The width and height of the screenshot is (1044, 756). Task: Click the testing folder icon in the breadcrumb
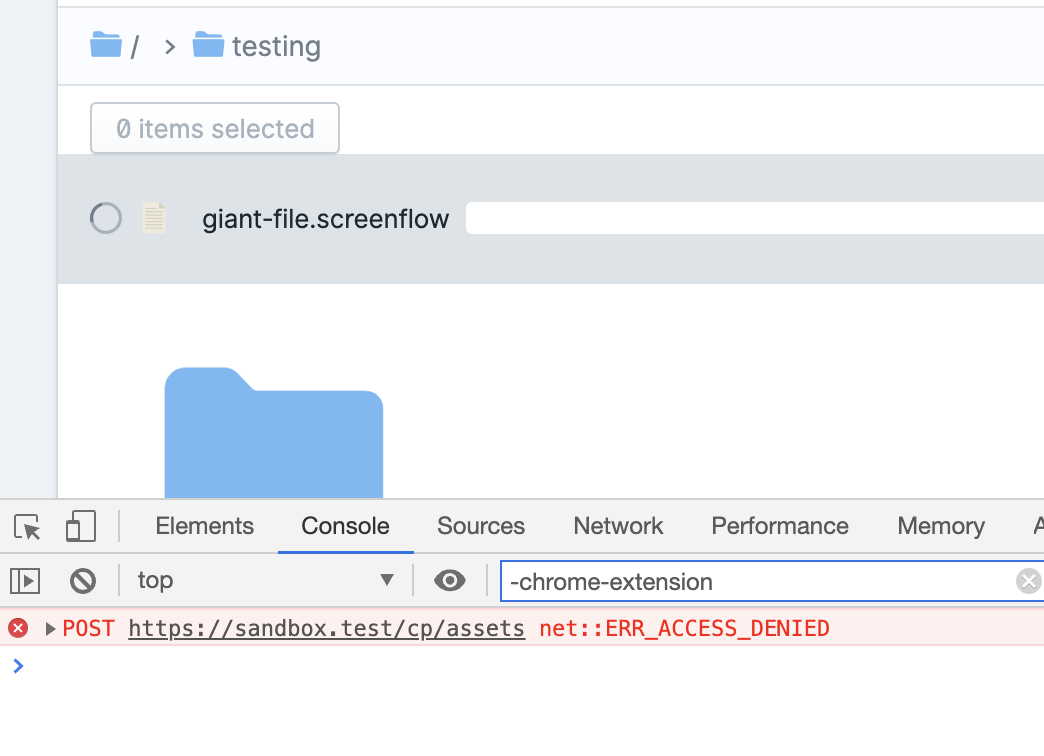click(x=207, y=44)
